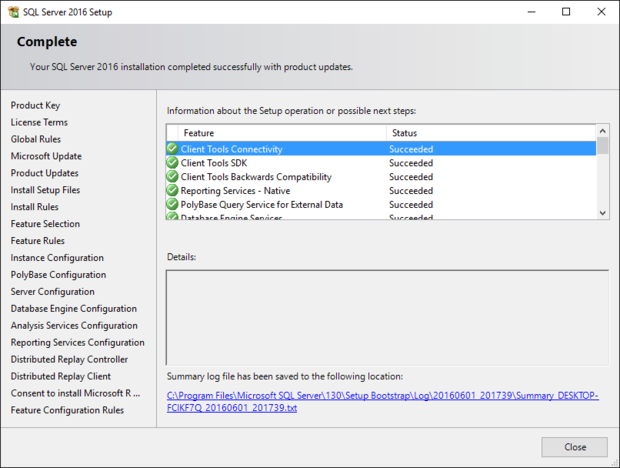Click the feature list scrollbar thumb

tap(603, 145)
